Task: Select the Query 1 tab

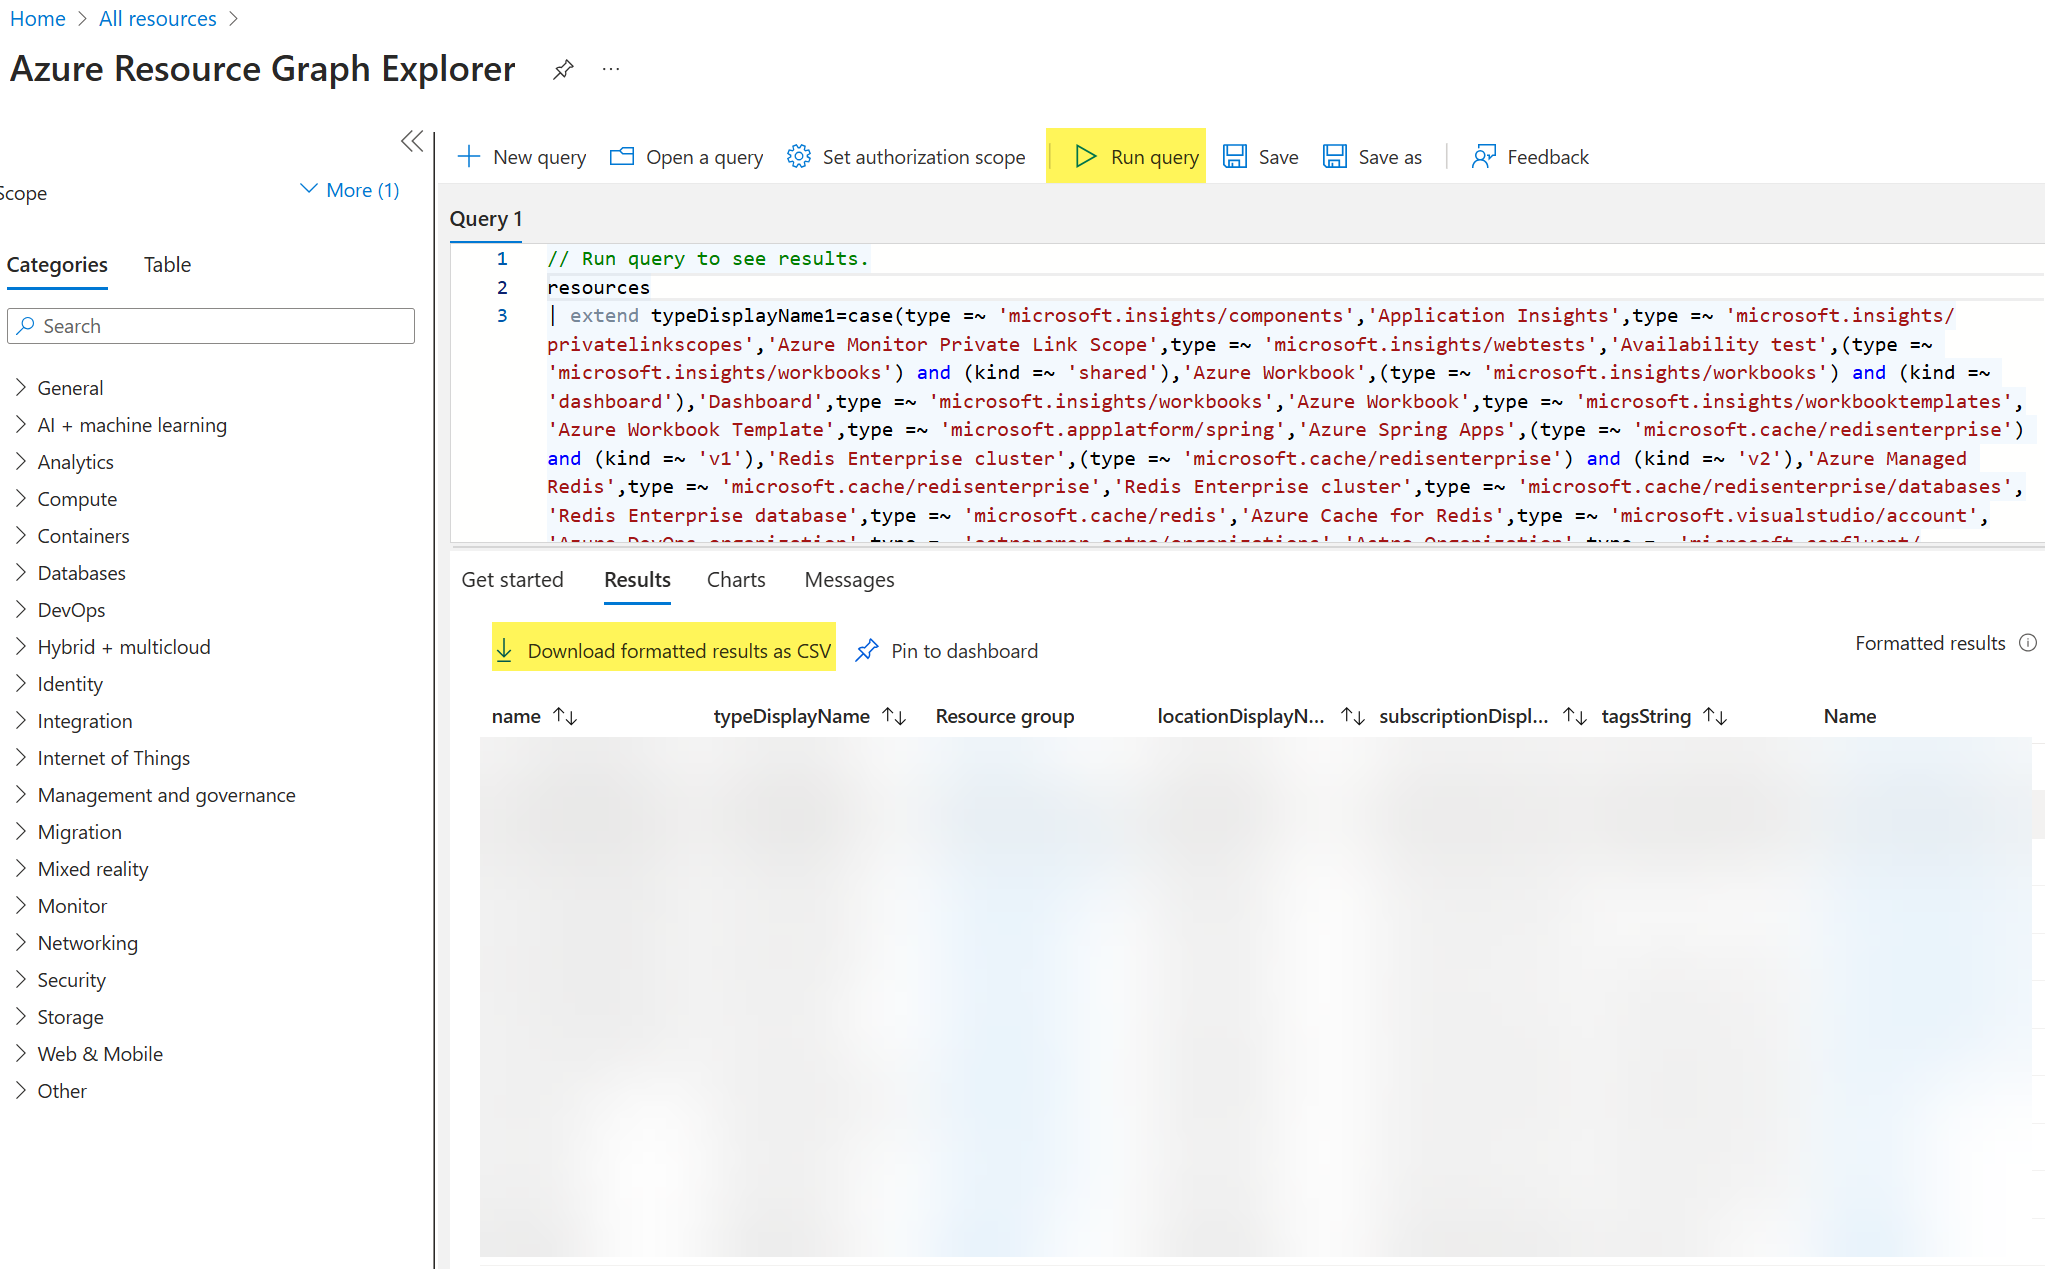Action: [486, 219]
